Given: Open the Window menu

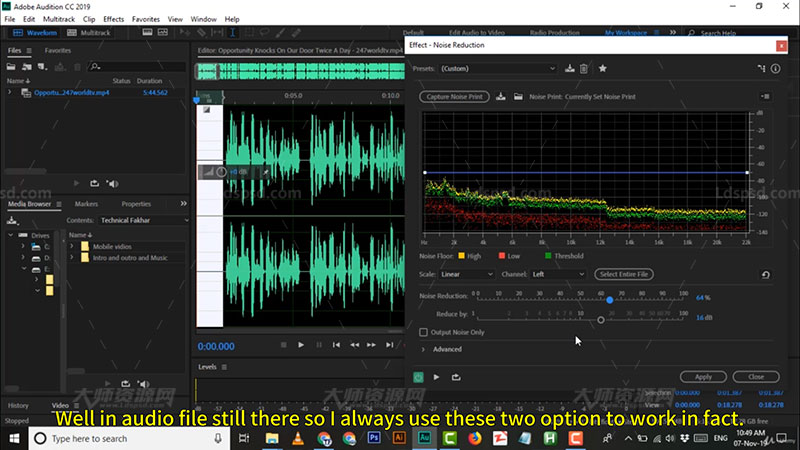Looking at the screenshot, I should (x=203, y=19).
